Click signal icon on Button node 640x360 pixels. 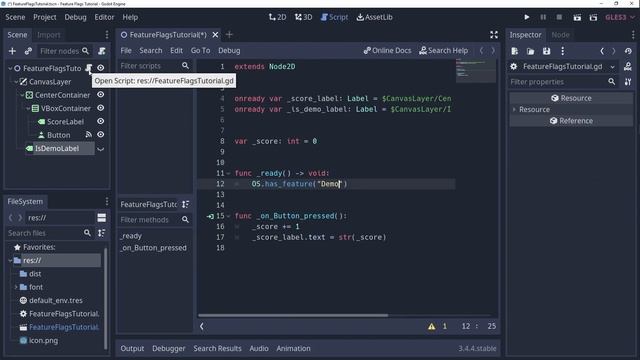pos(89,135)
